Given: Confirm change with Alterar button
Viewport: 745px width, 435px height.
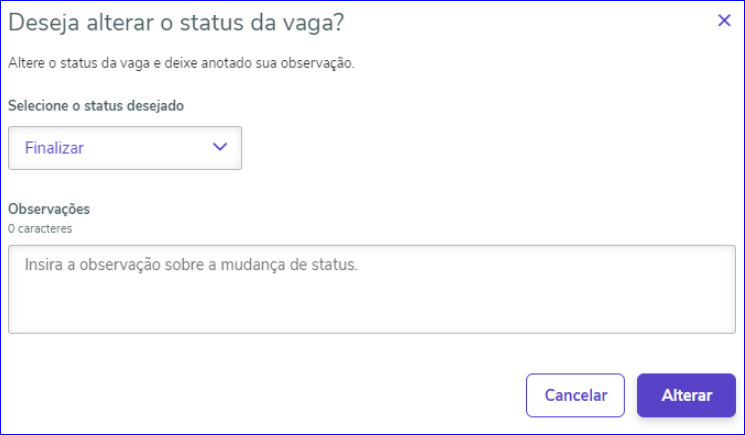Looking at the screenshot, I should [686, 395].
